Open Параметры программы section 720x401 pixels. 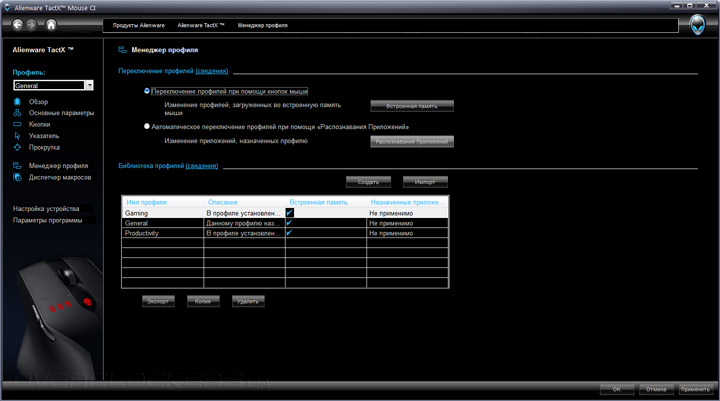coord(47,220)
